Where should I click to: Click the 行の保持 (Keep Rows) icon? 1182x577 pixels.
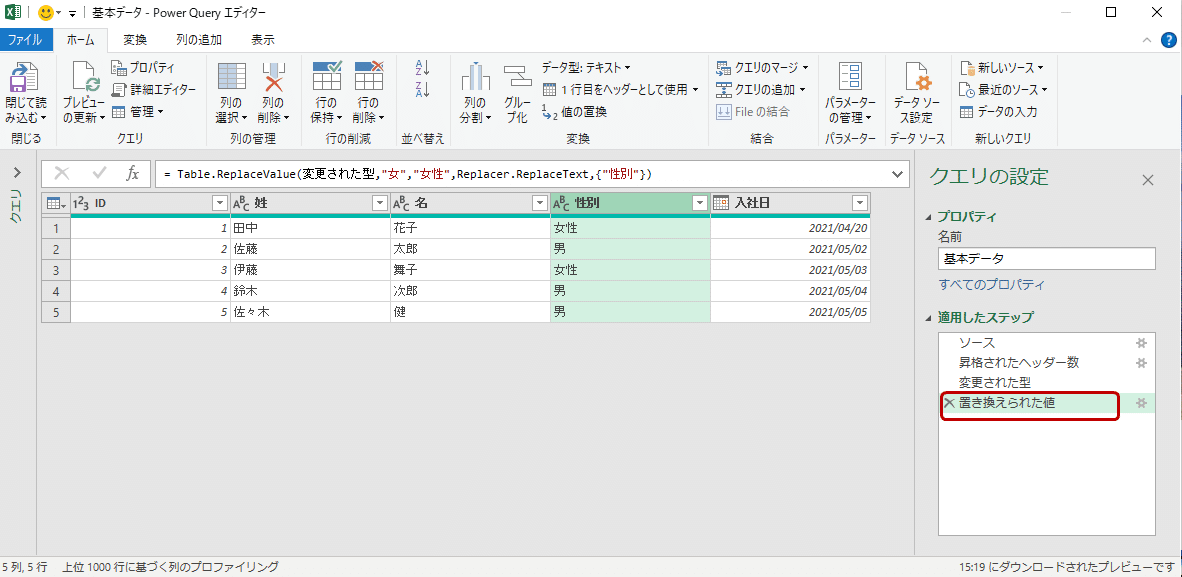326,77
